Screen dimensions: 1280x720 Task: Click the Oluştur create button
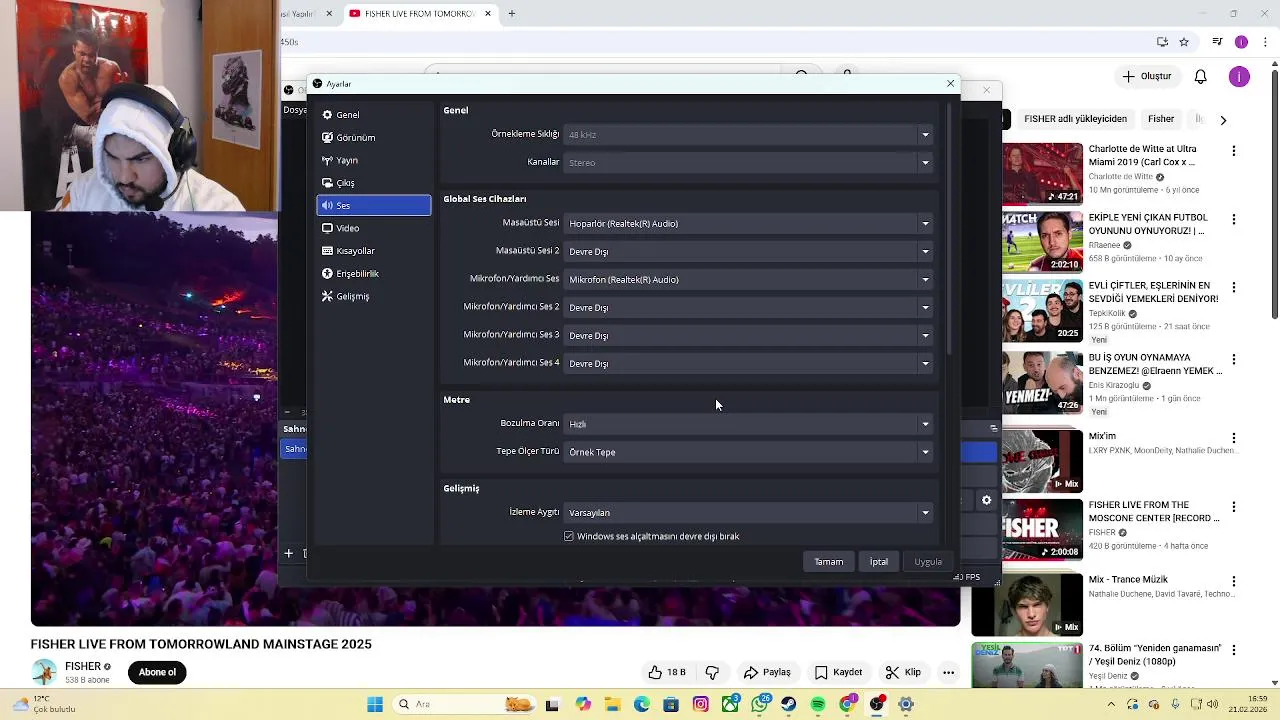pos(1146,76)
